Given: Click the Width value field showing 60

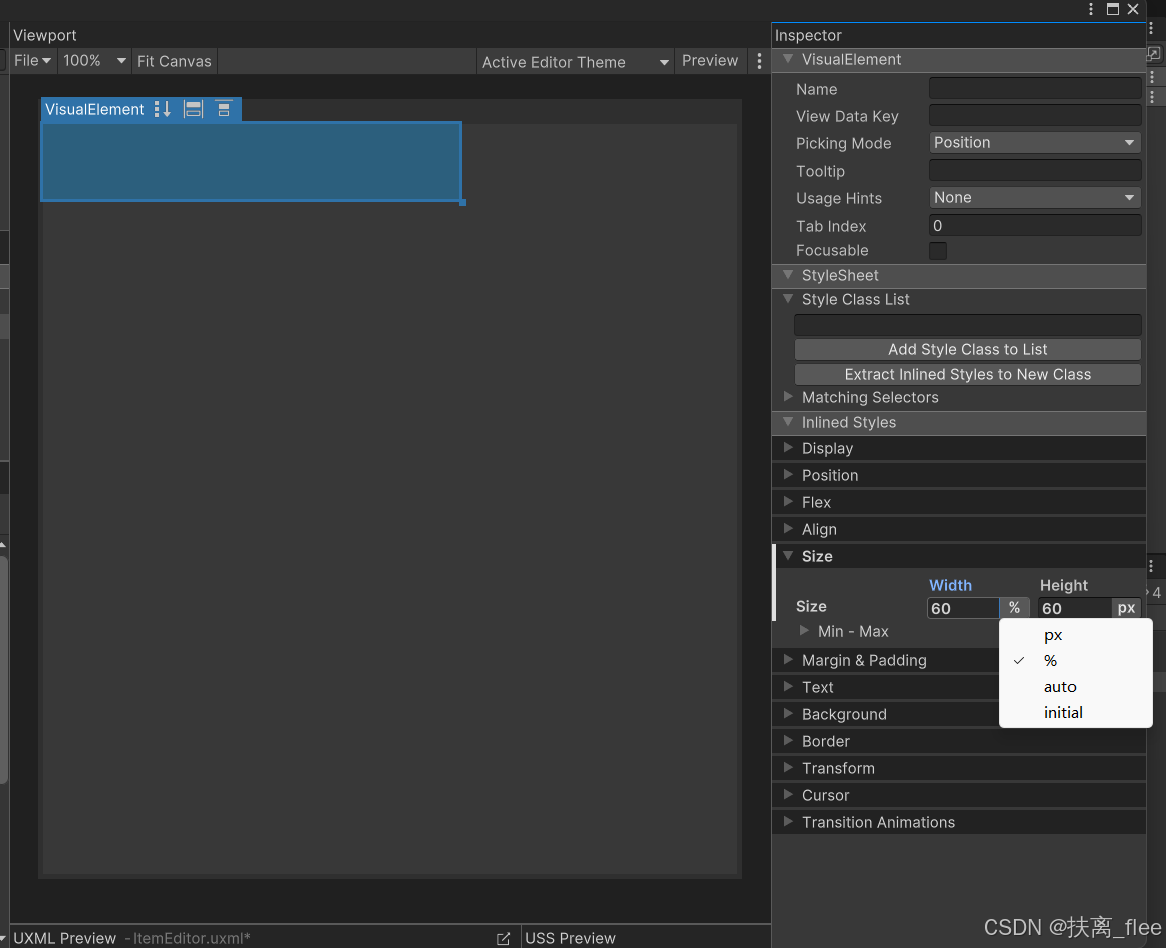Looking at the screenshot, I should [961, 607].
